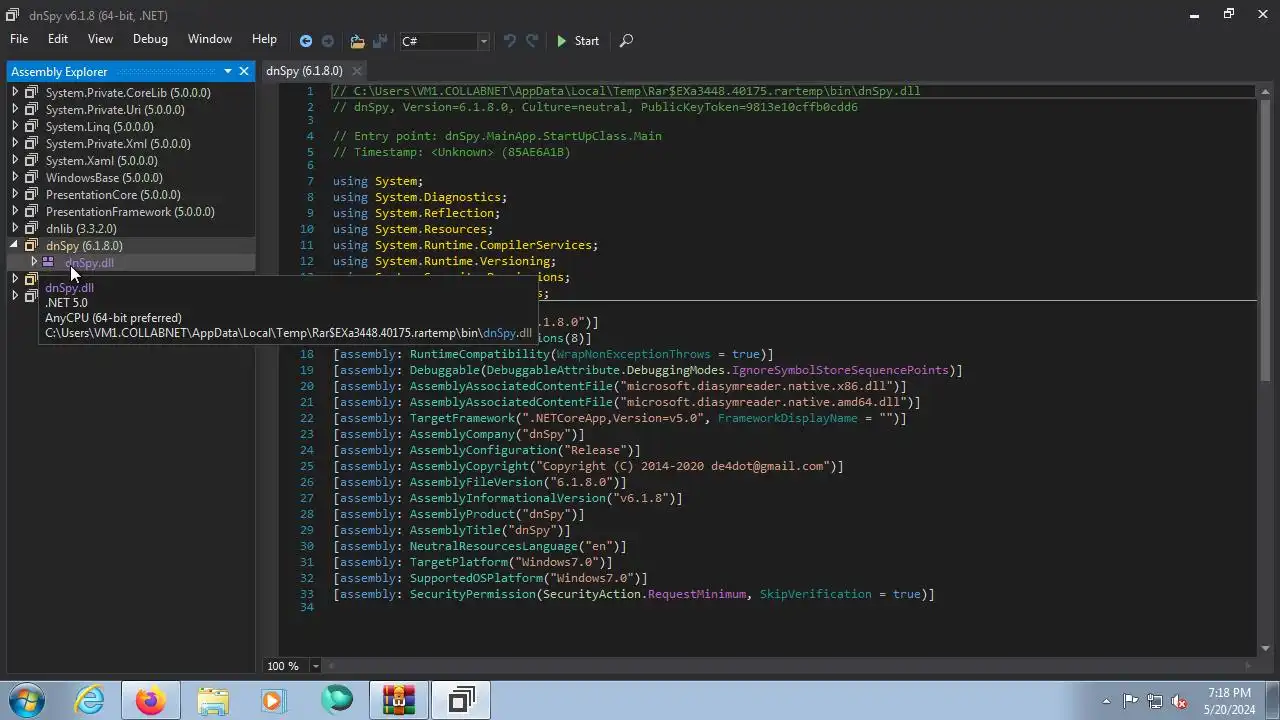Select System.Xaml (5.0.0.0) in tree
Image resolution: width=1280 pixels, height=720 pixels.
[x=101, y=160]
